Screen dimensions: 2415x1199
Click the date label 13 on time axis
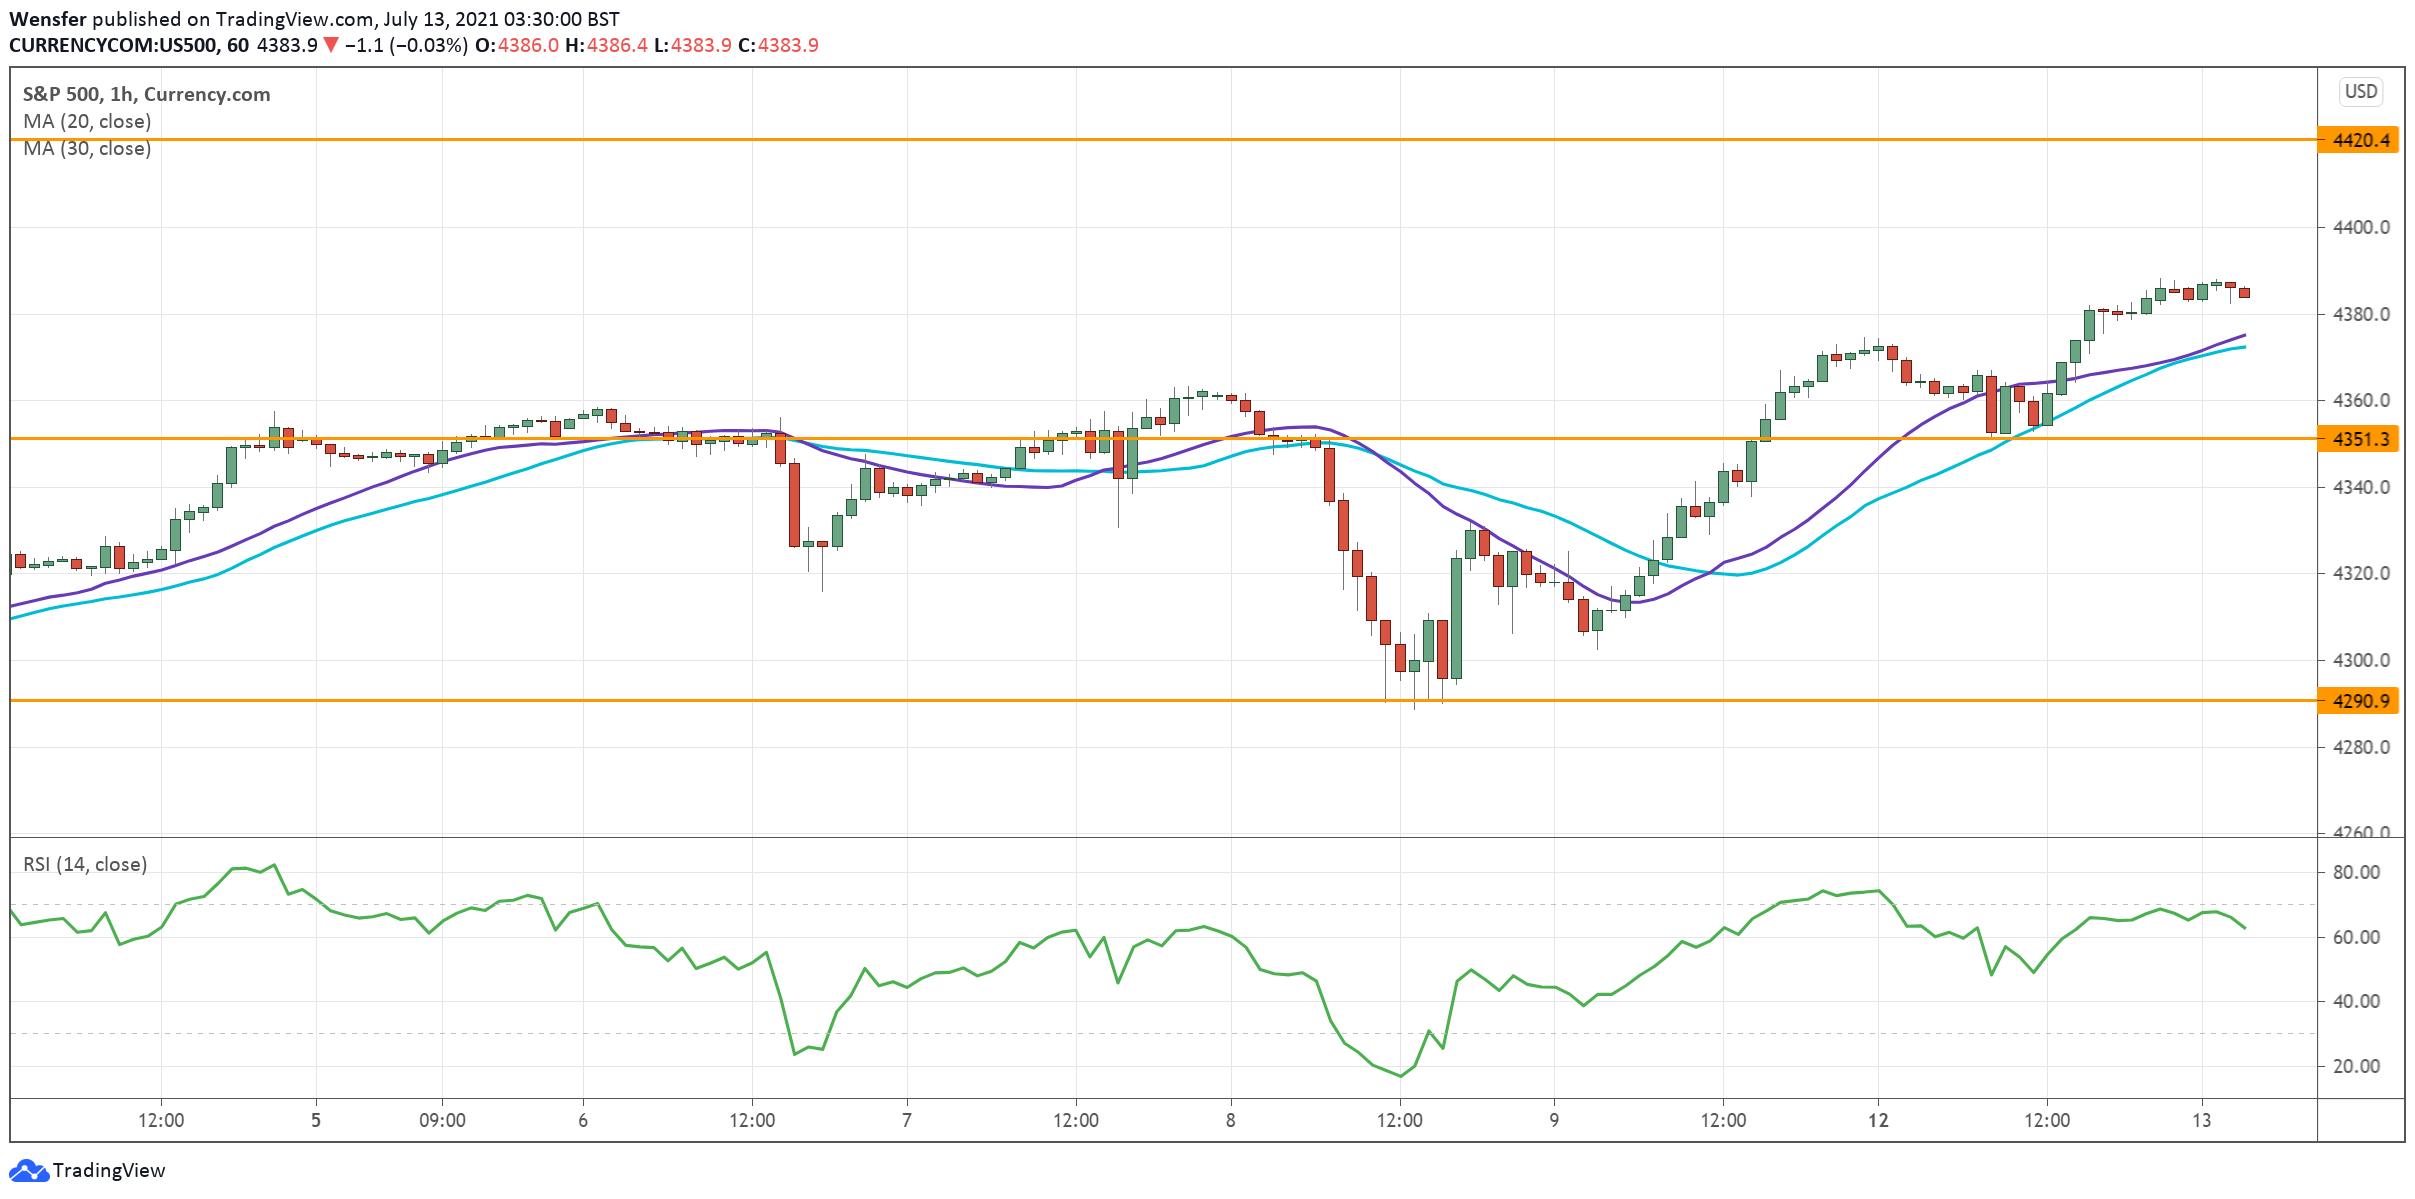[x=2201, y=1120]
